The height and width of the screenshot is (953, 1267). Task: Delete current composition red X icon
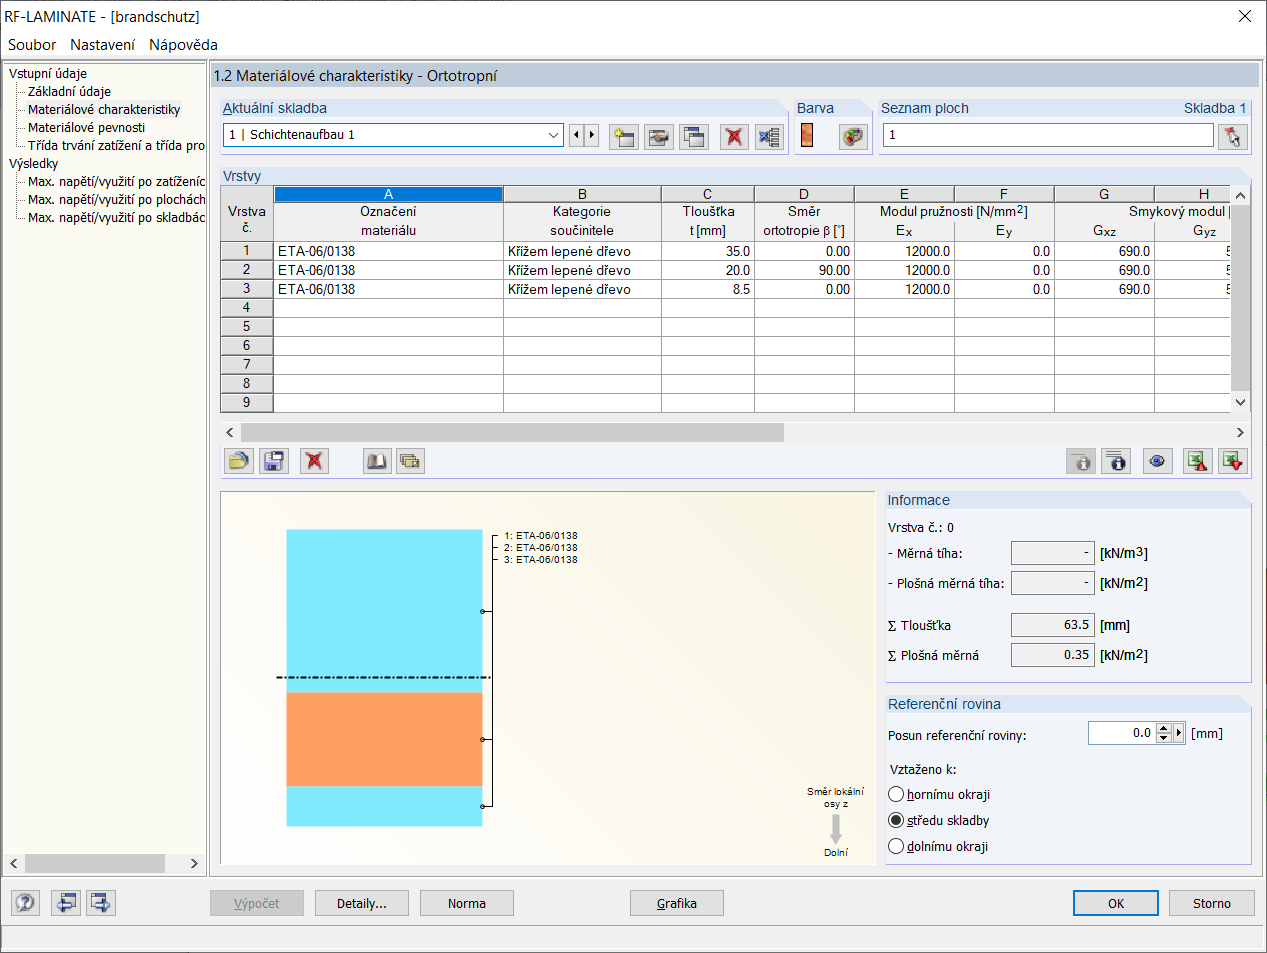734,136
